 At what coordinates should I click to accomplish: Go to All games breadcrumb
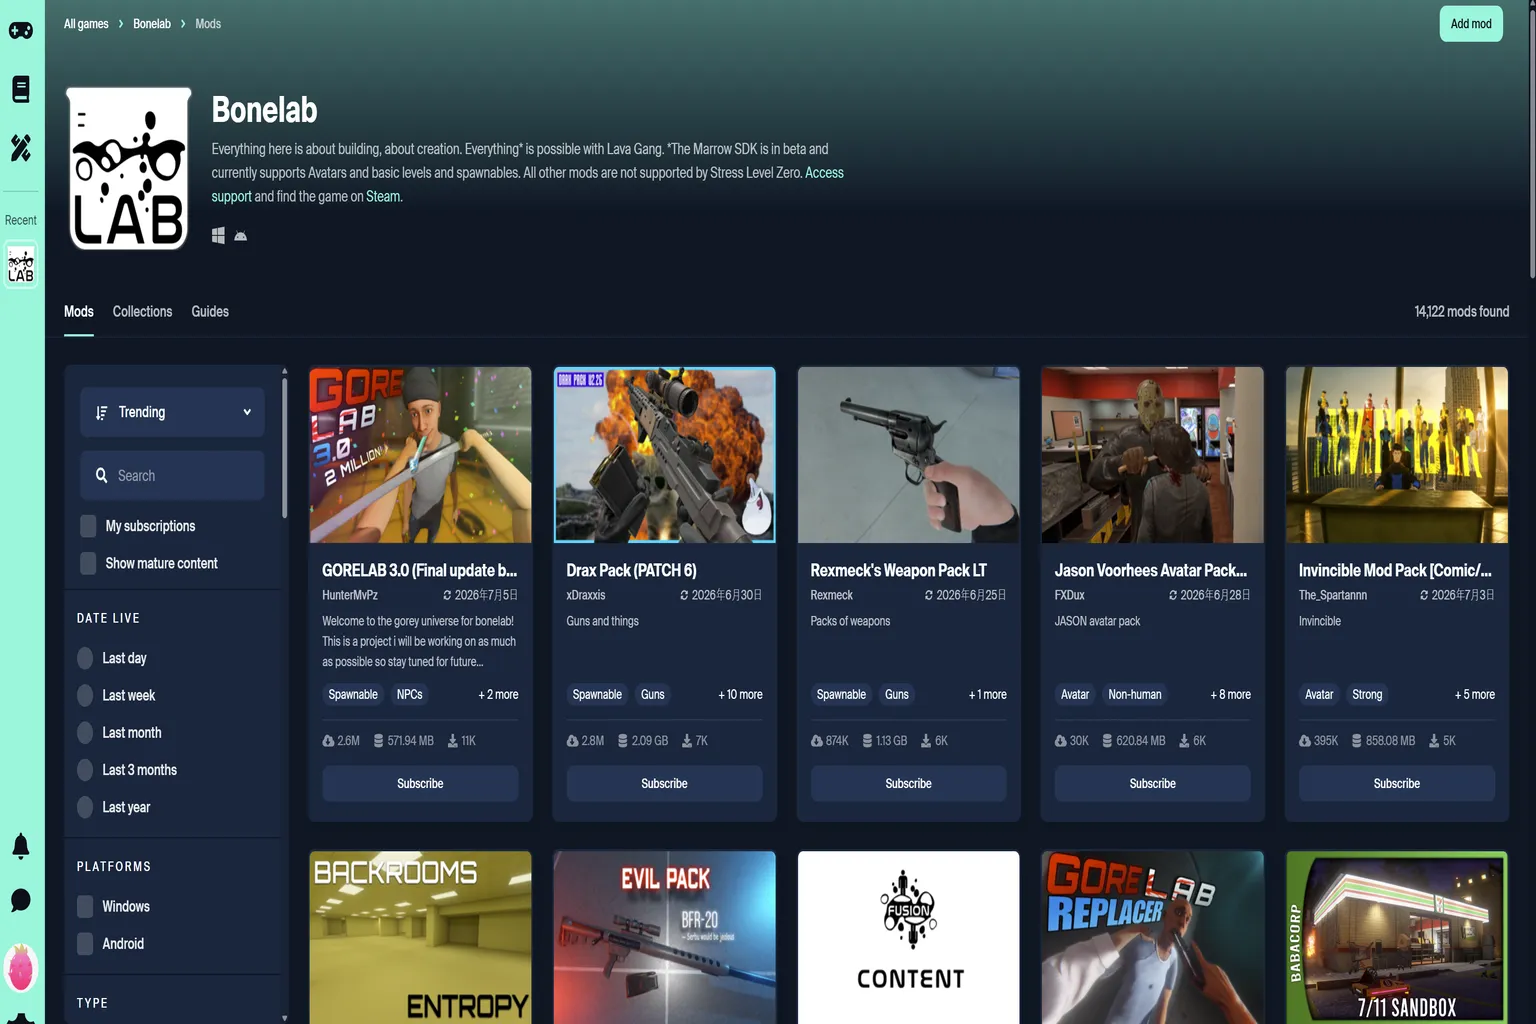point(86,24)
